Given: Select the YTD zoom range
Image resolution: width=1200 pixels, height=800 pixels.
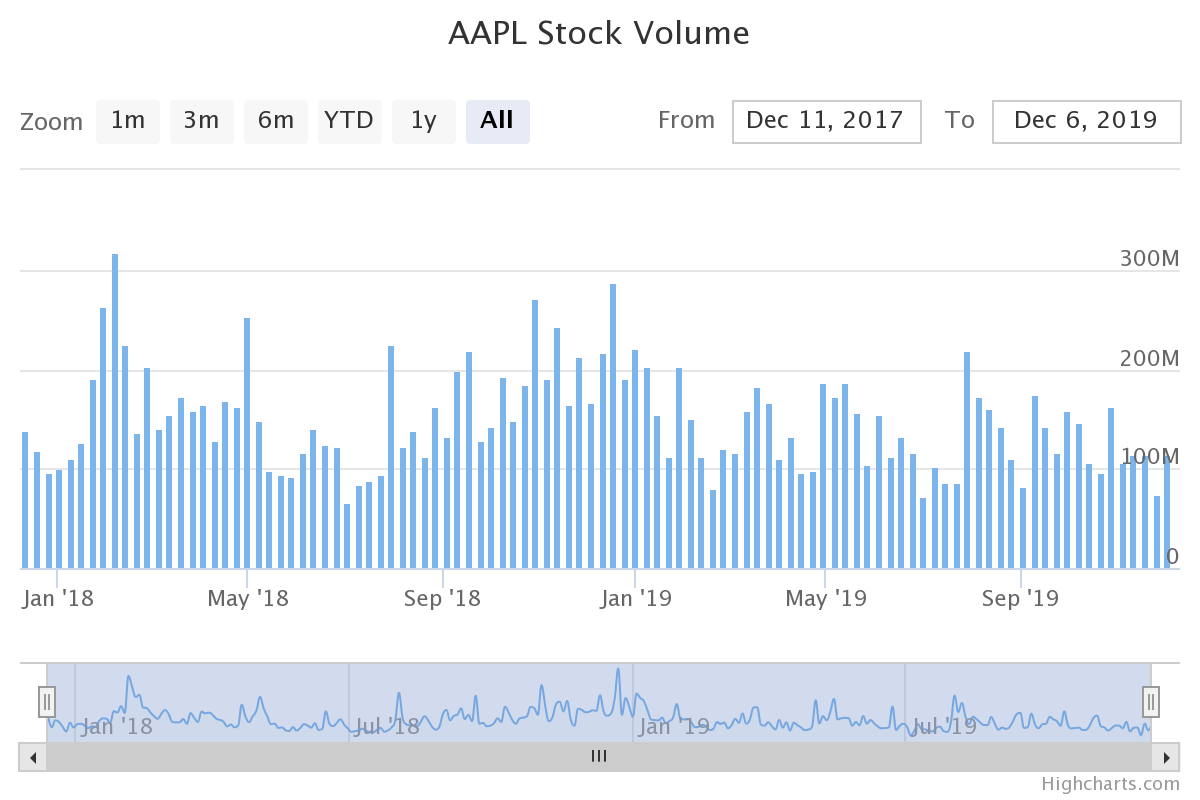Looking at the screenshot, I should (x=350, y=121).
